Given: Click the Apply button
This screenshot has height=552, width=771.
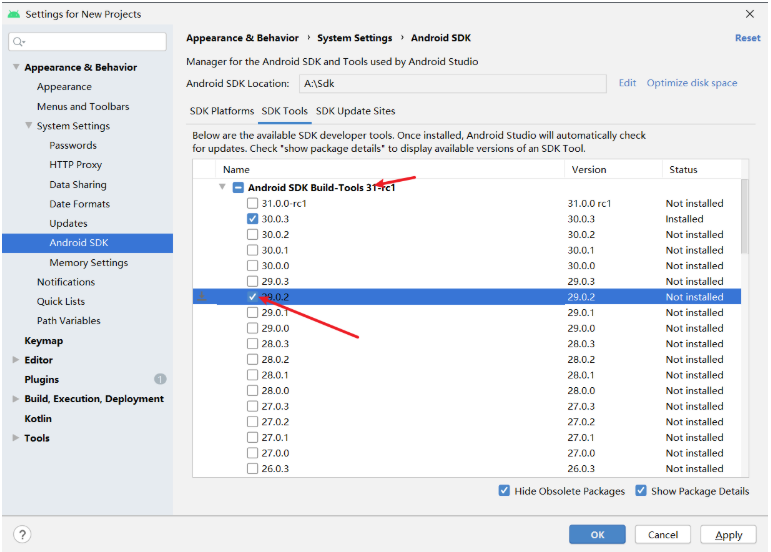Looking at the screenshot, I should coord(728,534).
